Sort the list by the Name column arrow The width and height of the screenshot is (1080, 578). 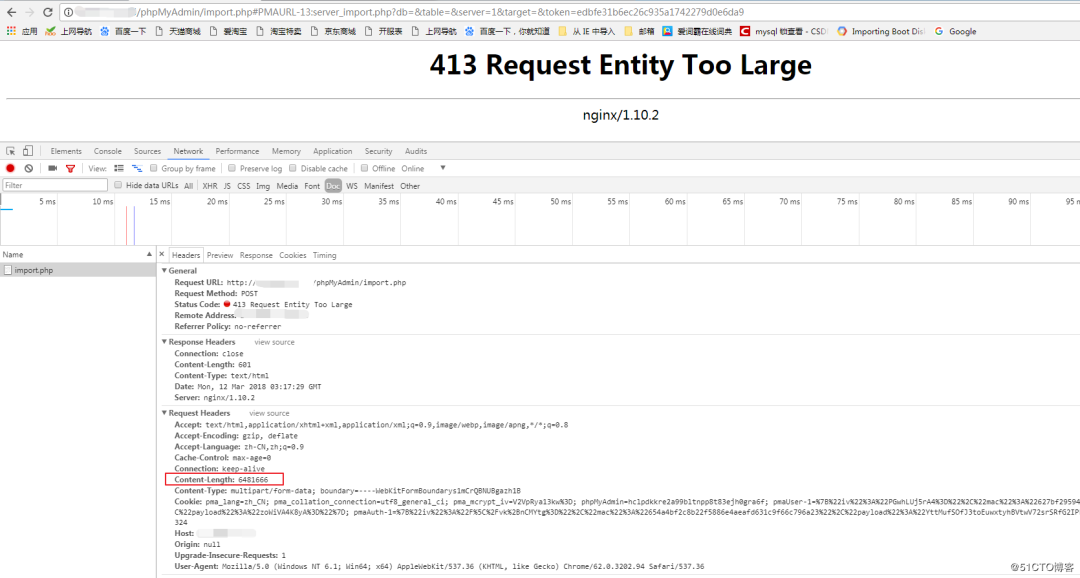(149, 254)
